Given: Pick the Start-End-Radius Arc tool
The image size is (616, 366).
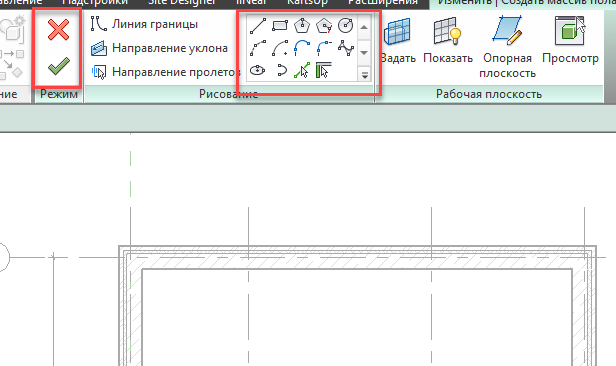Looking at the screenshot, I should coord(258,49).
